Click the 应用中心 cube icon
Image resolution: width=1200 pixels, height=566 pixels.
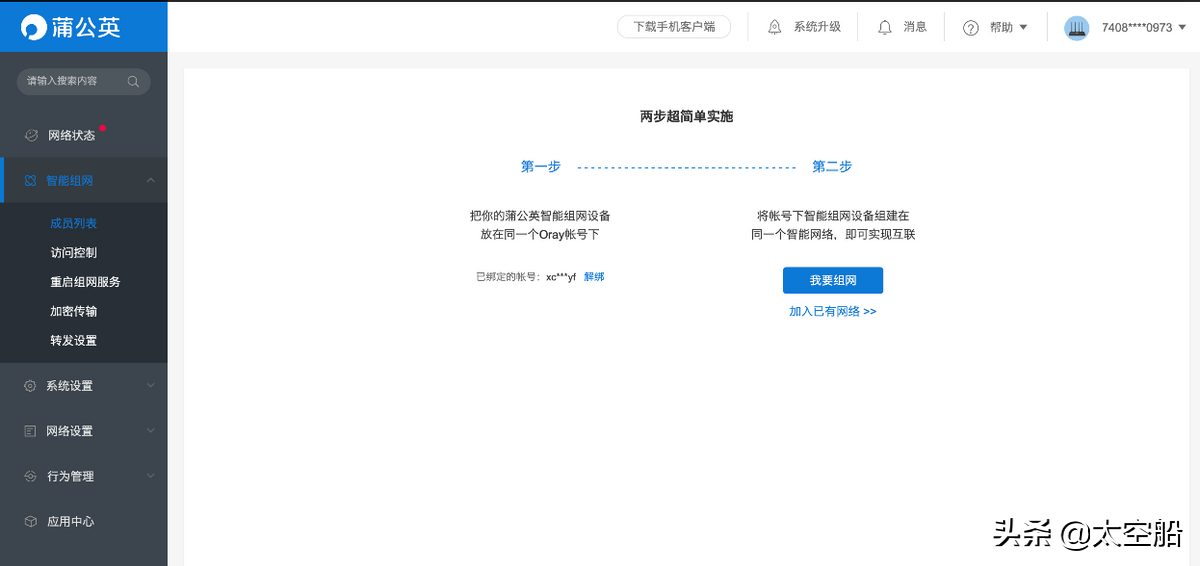pyautogui.click(x=30, y=521)
